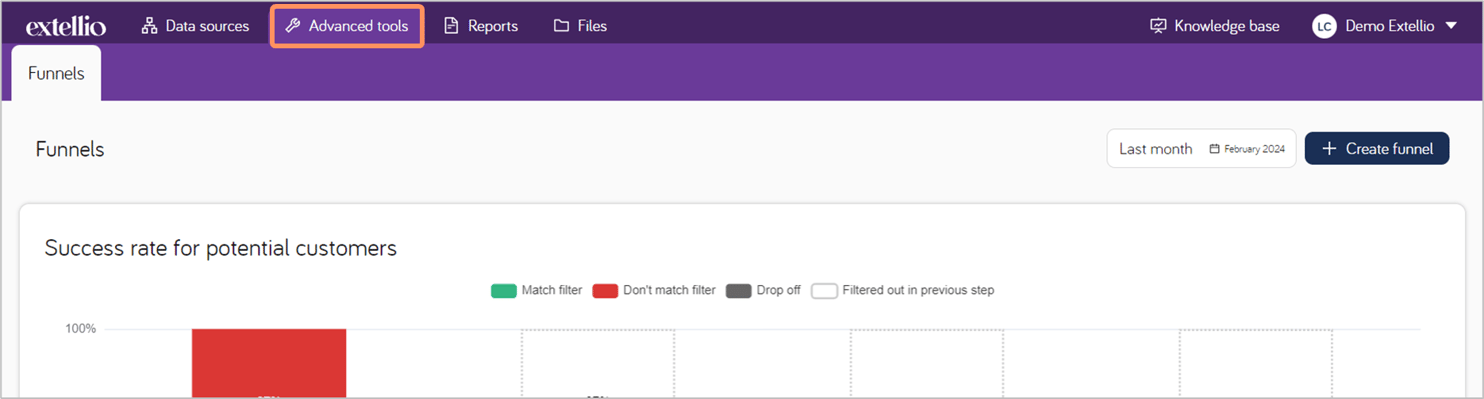Click the extellio logo
Screen dimensions: 1484x399
[x=66, y=26]
